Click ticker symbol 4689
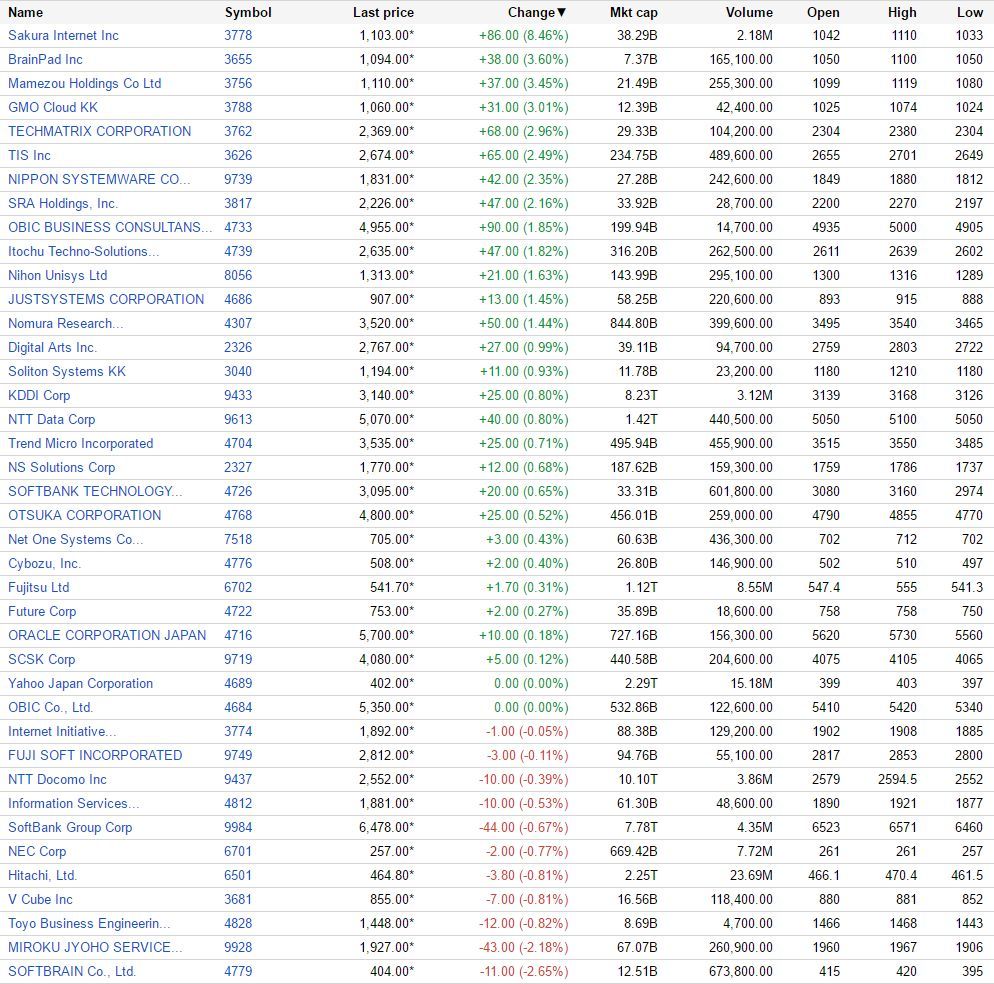Image resolution: width=994 pixels, height=984 pixels. point(238,683)
